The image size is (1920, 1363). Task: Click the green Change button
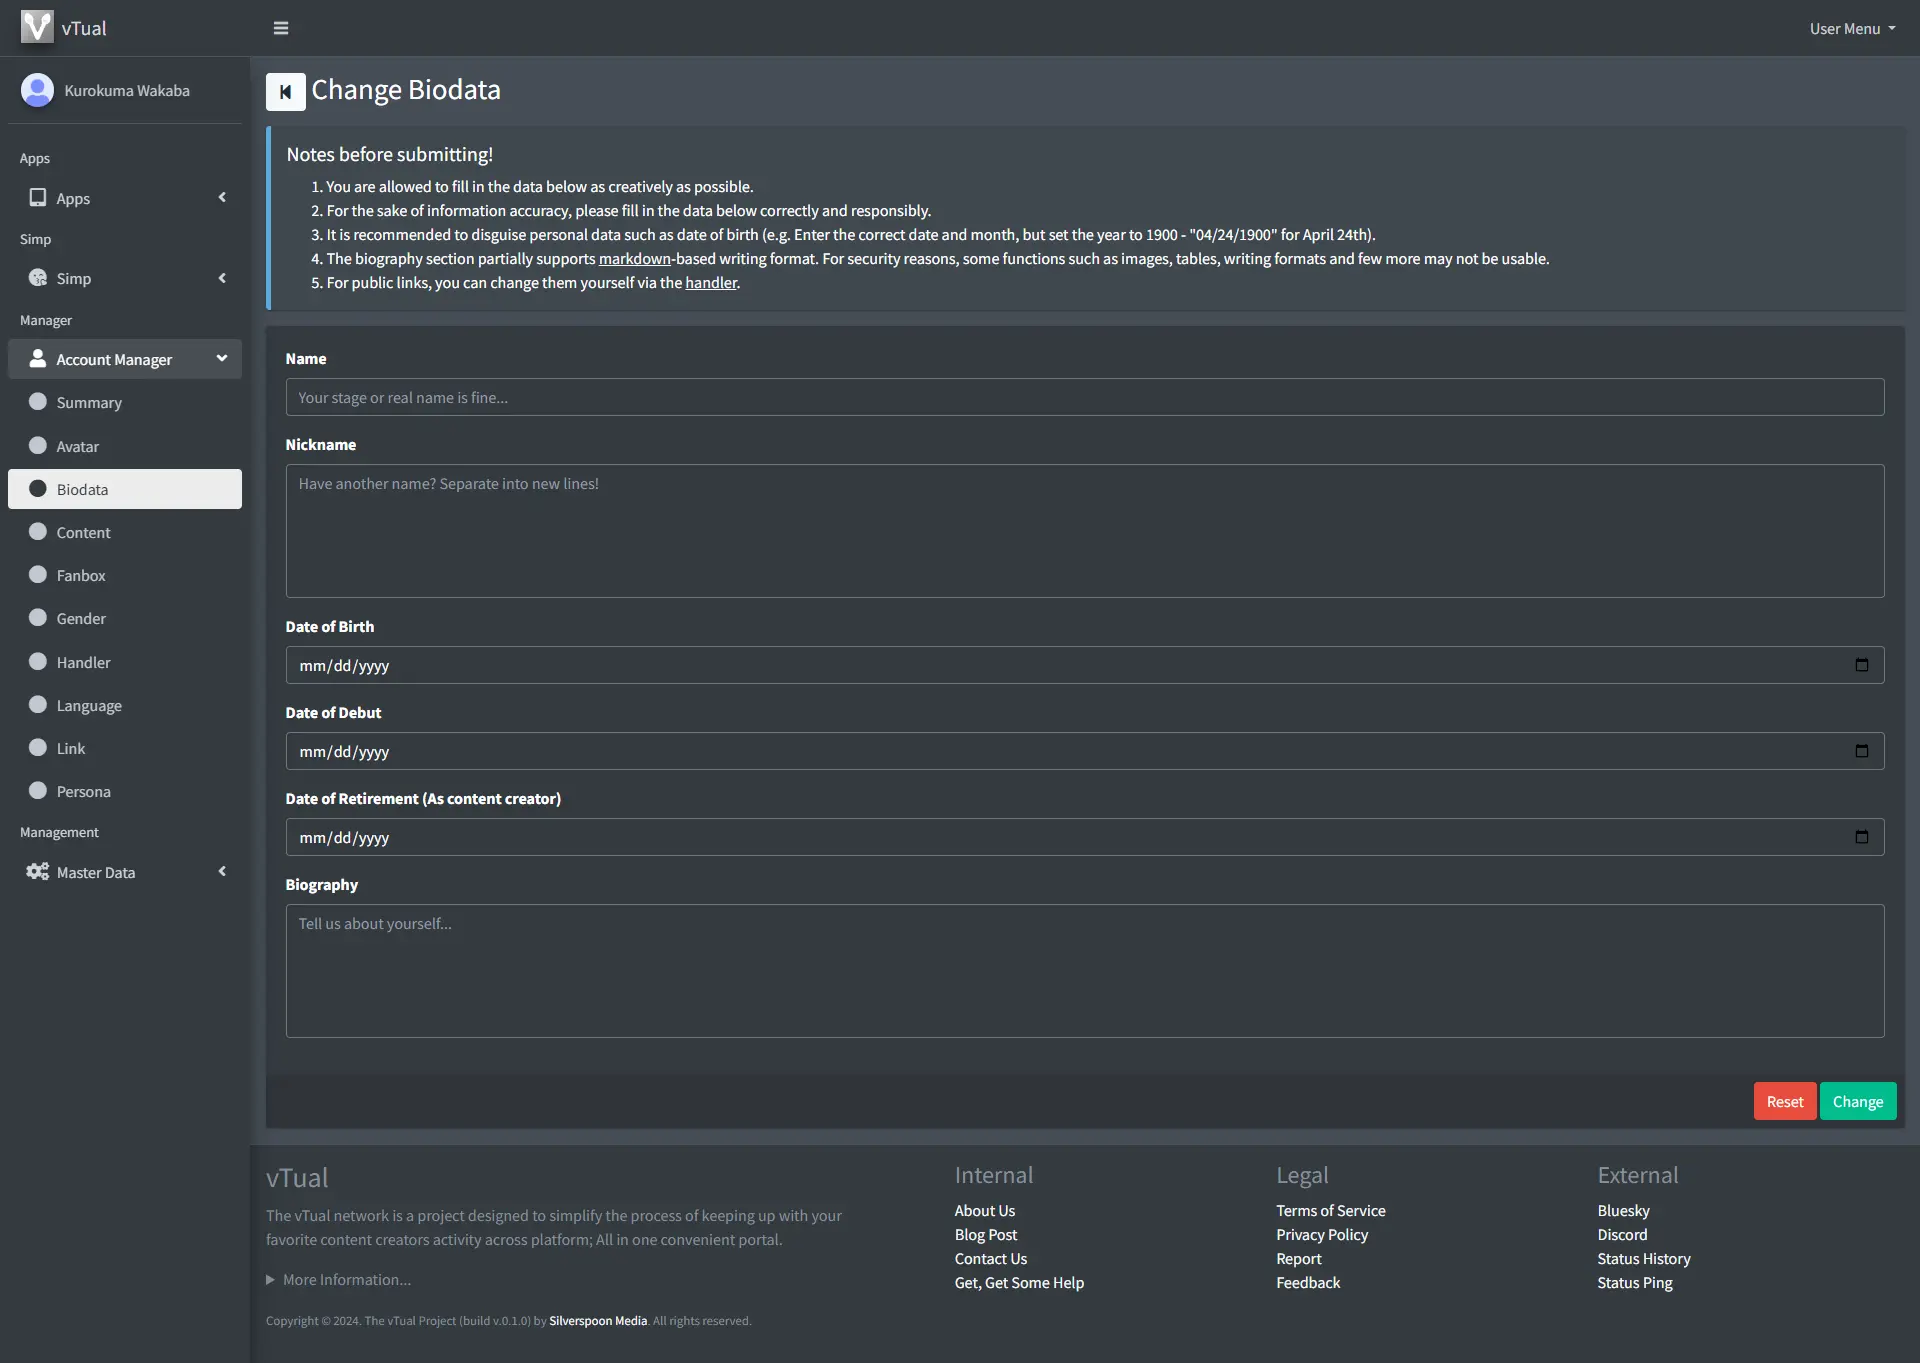(x=1857, y=1102)
